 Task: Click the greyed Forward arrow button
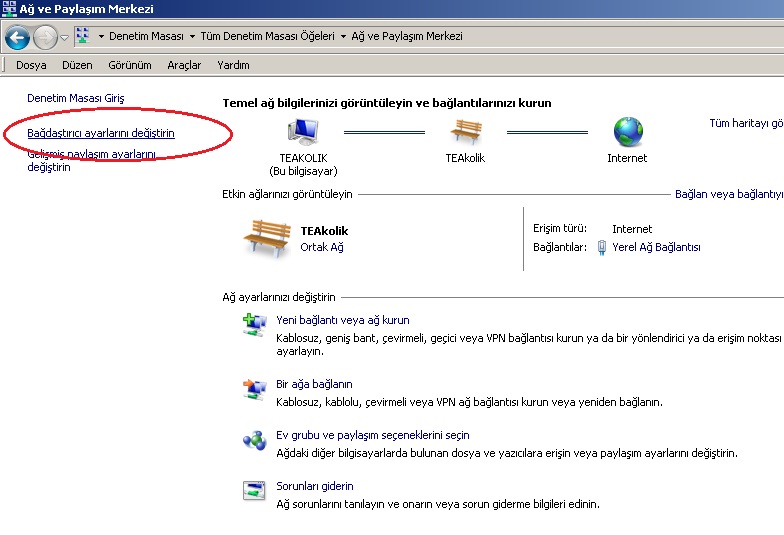pos(46,37)
